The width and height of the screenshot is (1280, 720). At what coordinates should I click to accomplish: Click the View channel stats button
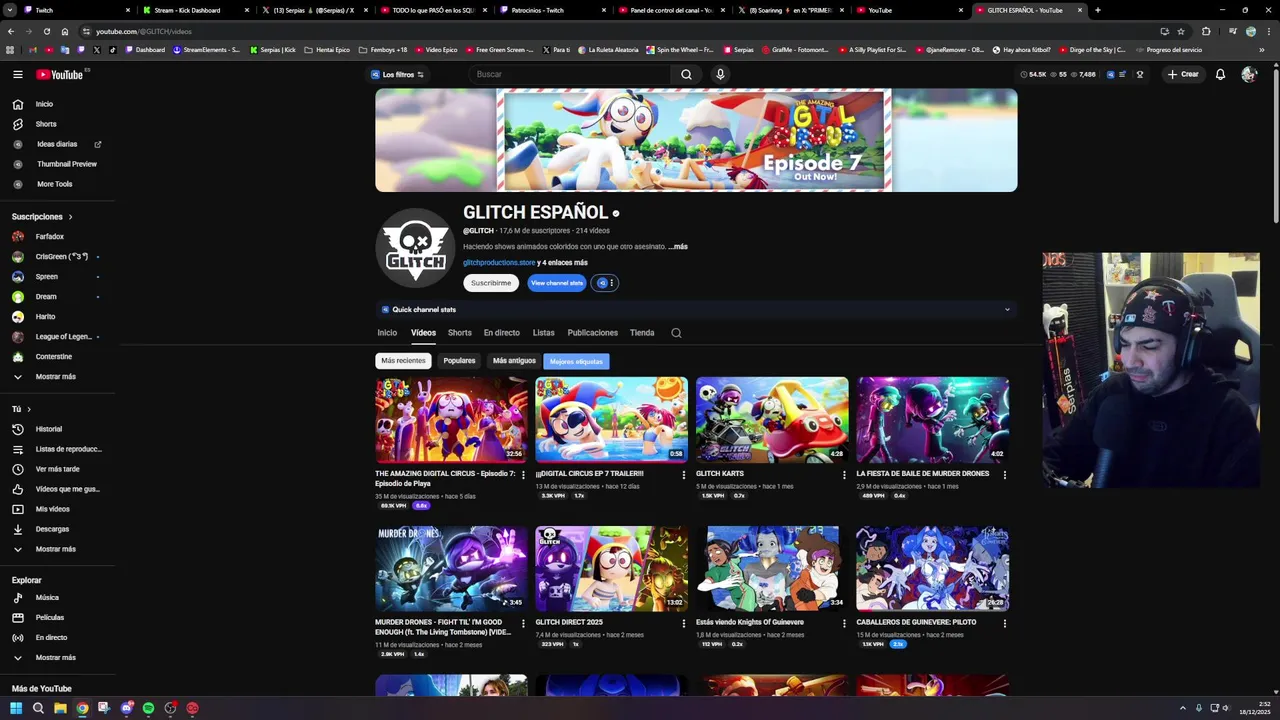click(x=557, y=283)
